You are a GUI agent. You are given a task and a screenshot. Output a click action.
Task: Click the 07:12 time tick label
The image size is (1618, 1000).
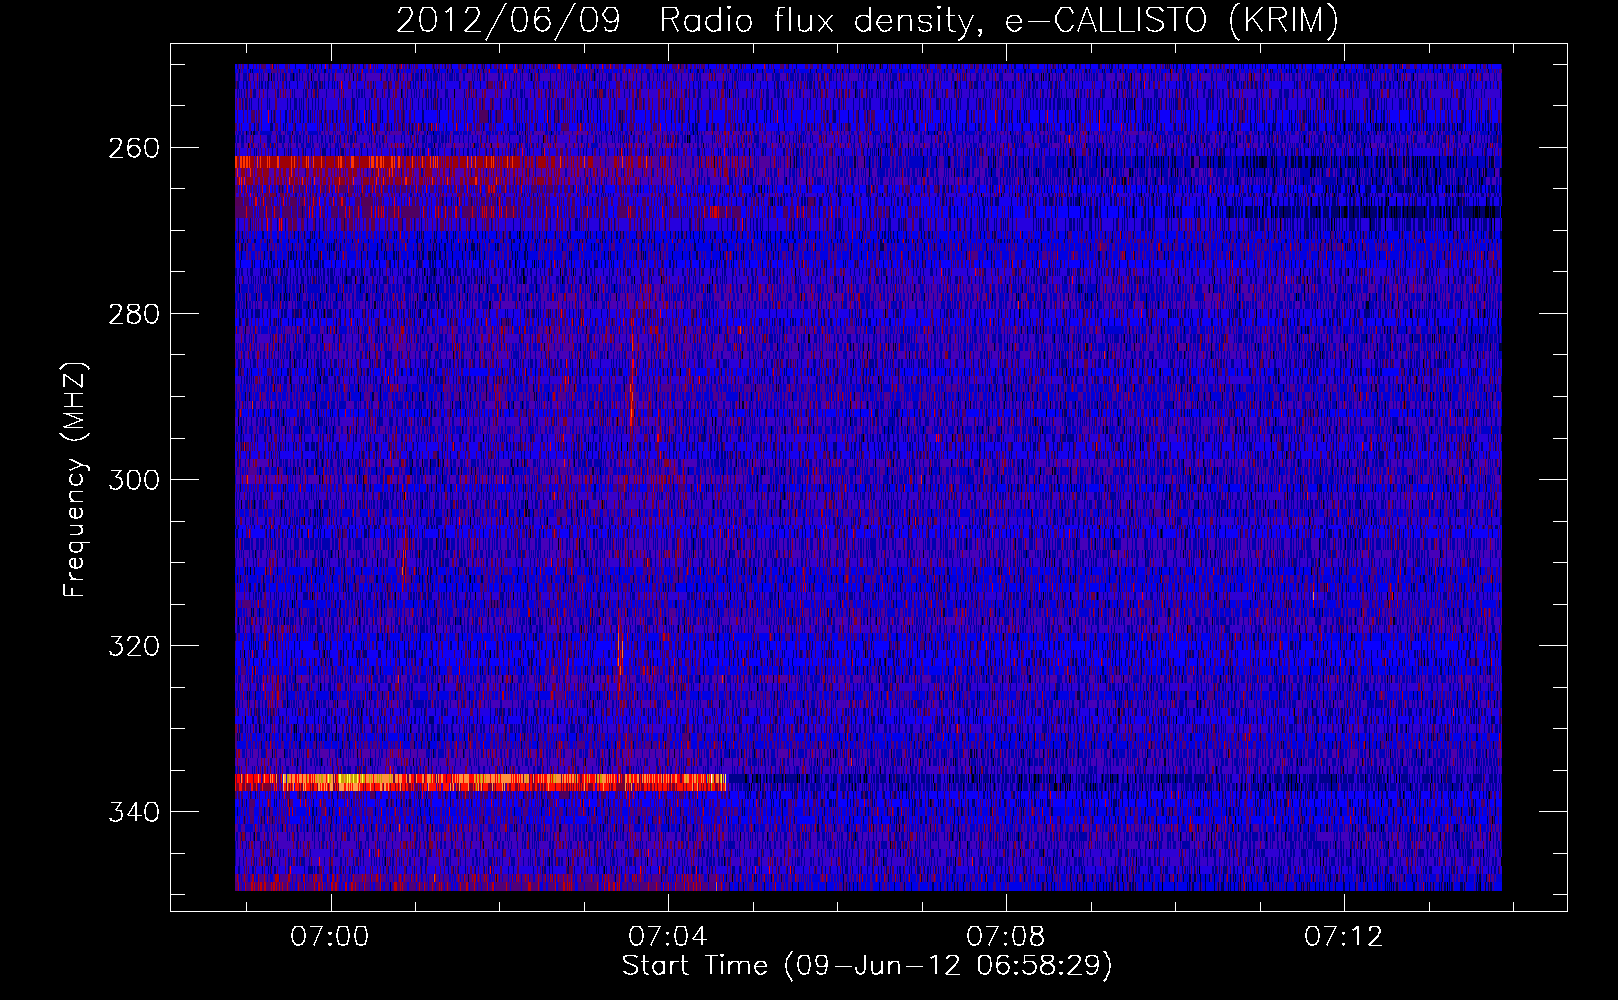(1344, 937)
